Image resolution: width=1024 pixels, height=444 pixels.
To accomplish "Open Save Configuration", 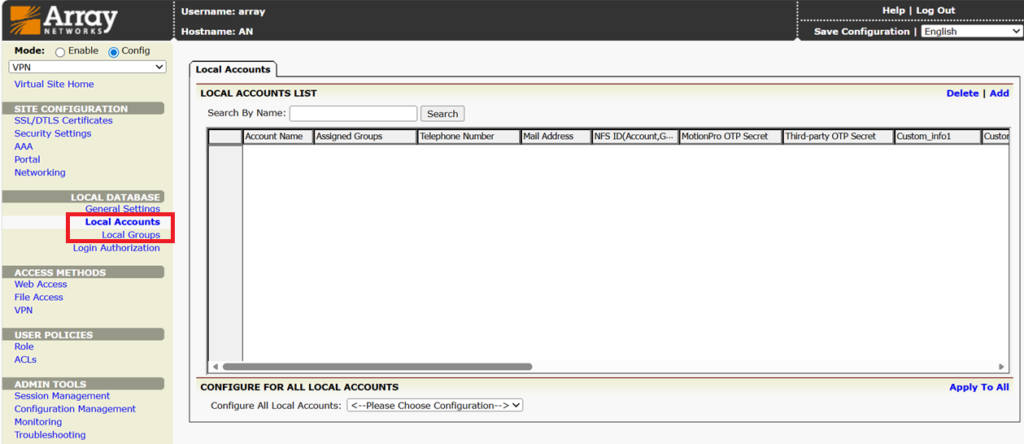I will click(861, 31).
